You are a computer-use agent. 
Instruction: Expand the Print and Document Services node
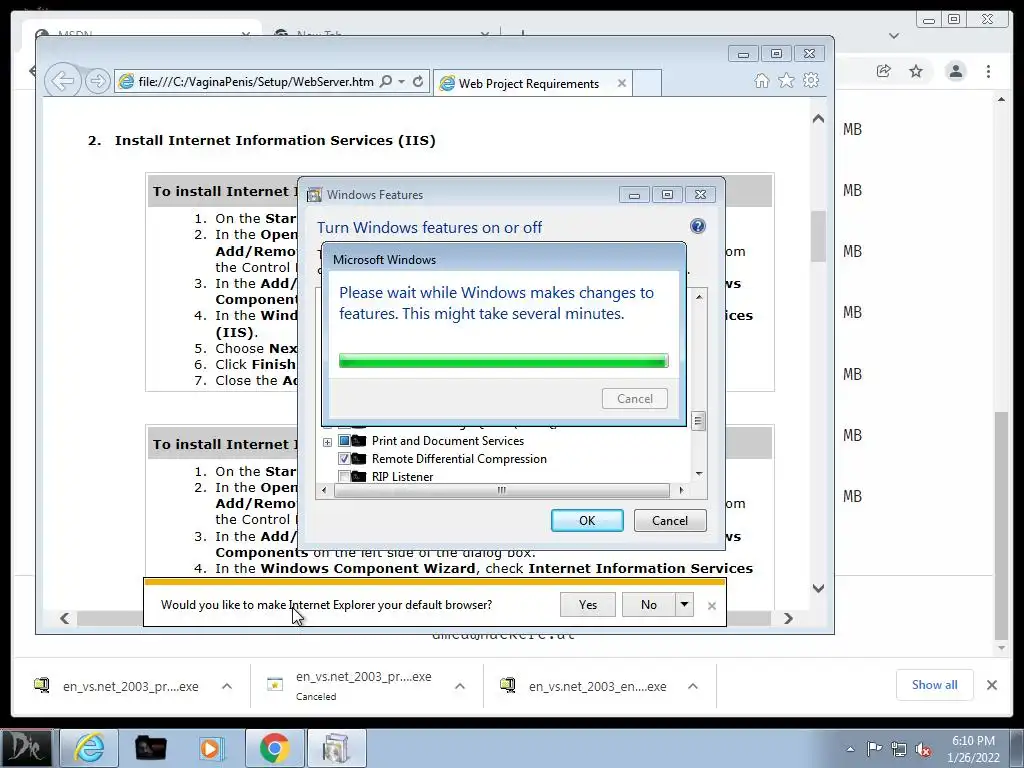(x=327, y=442)
